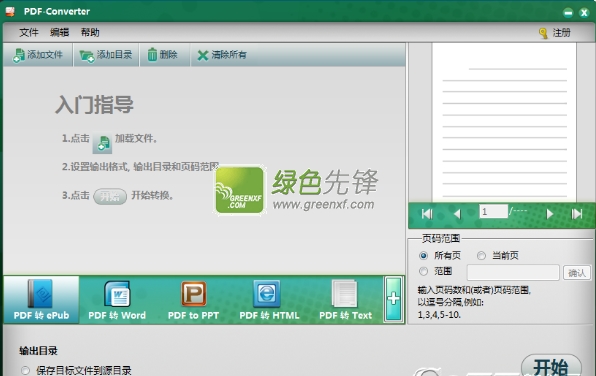Jump to the last preview page

tap(577, 214)
